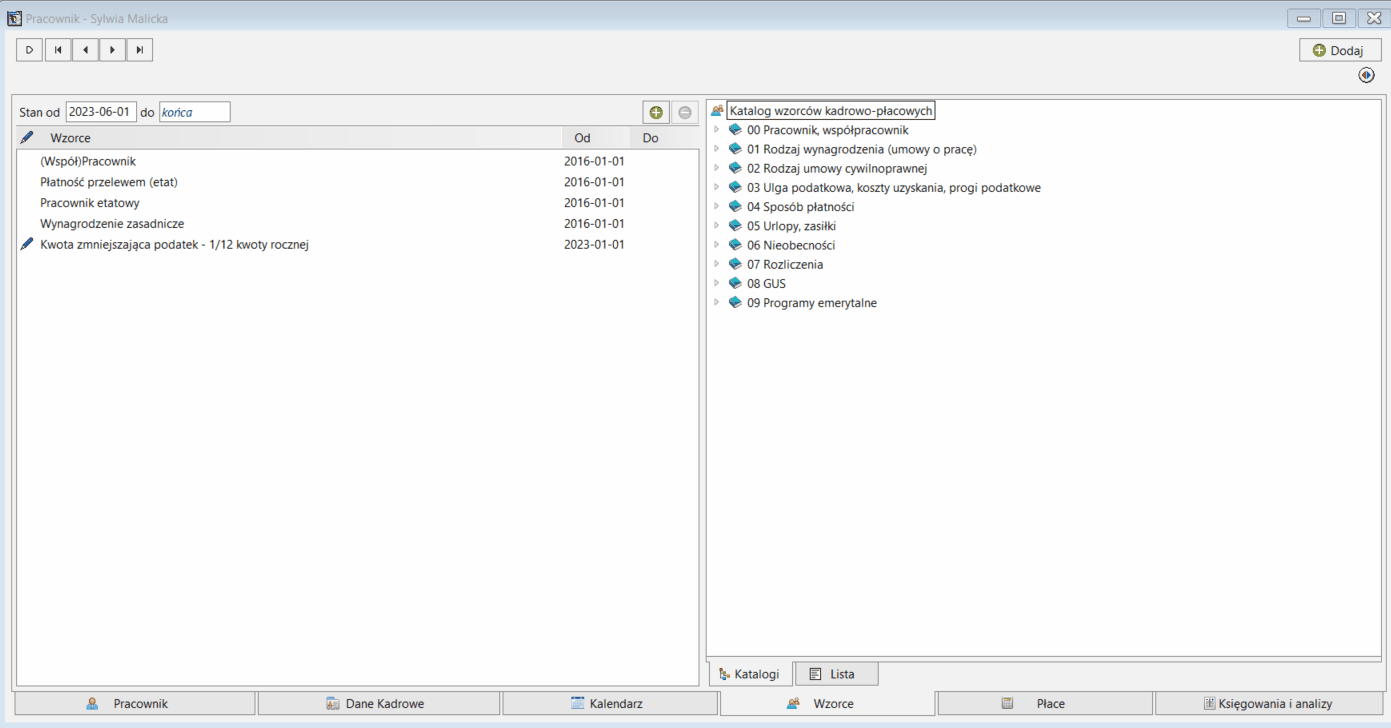Expand 05 Urlopy, zasiłki node
1391x728 pixels.
[716, 226]
